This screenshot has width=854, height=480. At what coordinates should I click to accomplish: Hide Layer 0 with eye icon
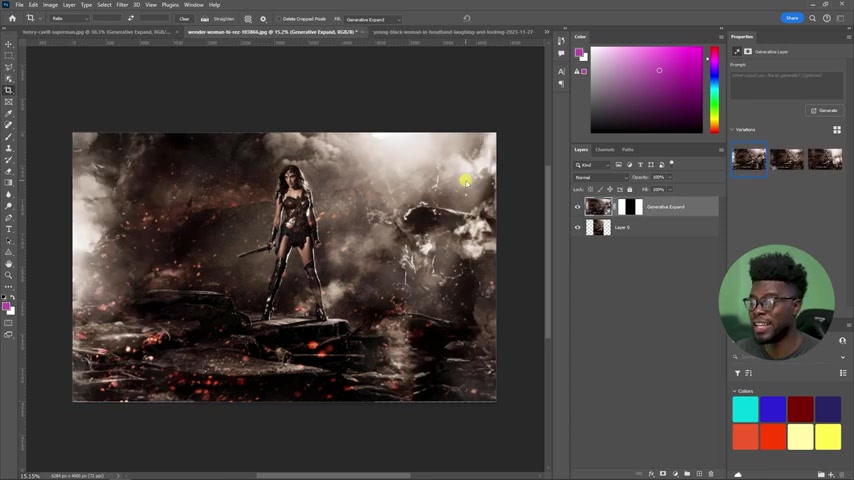click(577, 227)
